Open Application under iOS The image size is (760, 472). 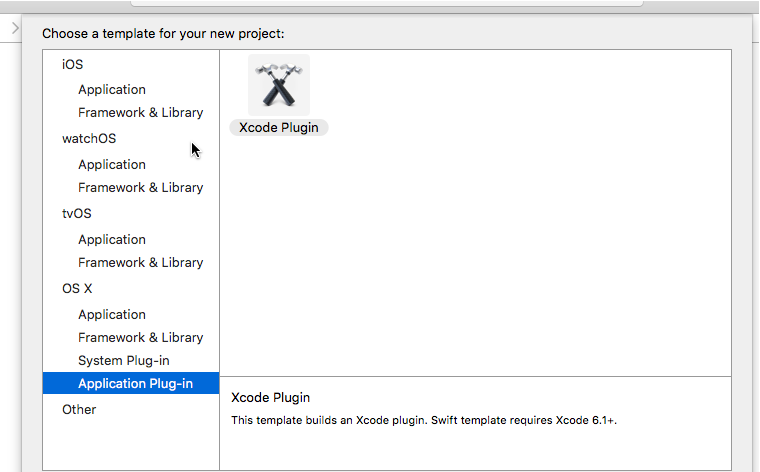click(112, 90)
